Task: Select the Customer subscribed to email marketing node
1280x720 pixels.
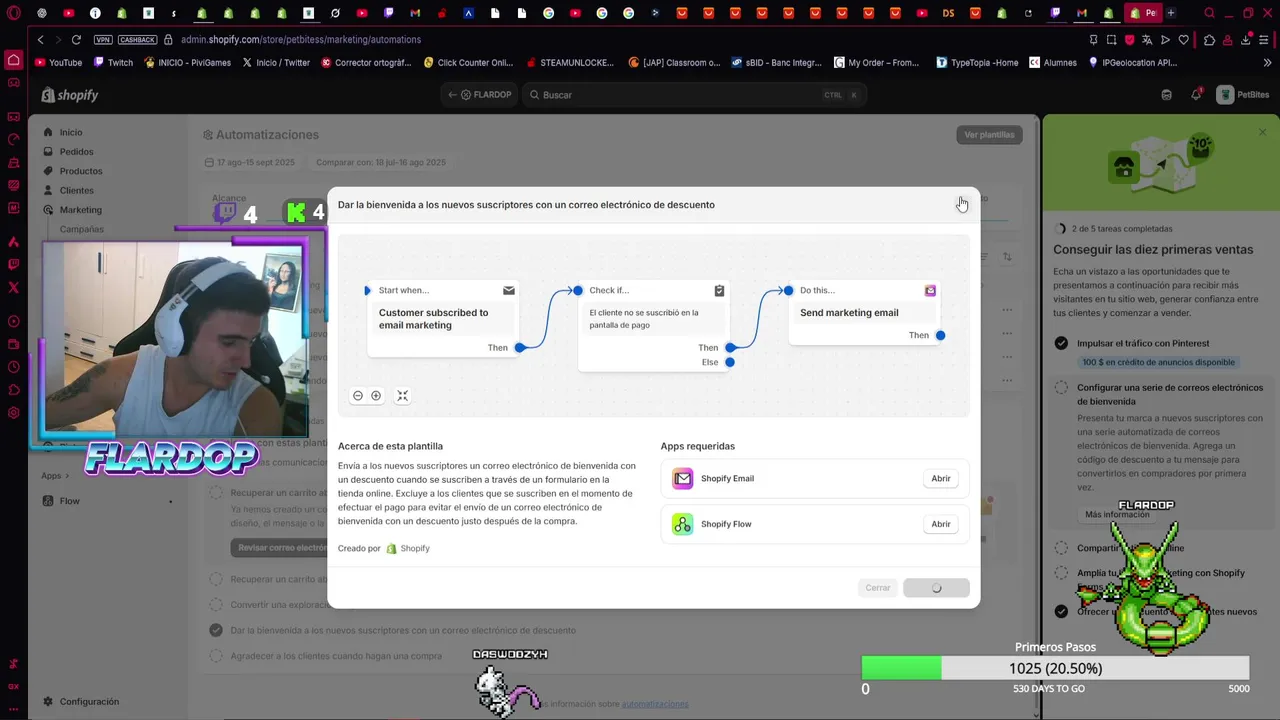Action: tap(443, 318)
